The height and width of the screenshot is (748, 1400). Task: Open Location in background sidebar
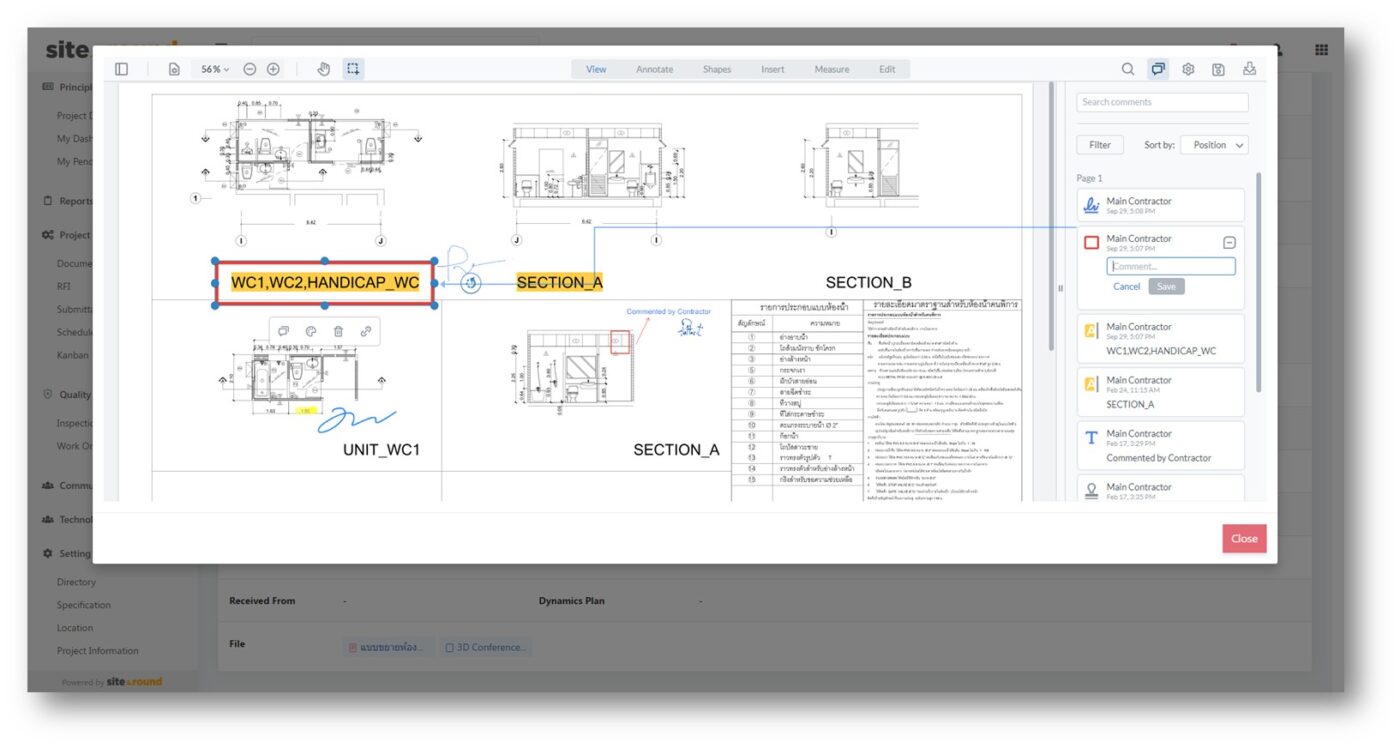point(75,628)
